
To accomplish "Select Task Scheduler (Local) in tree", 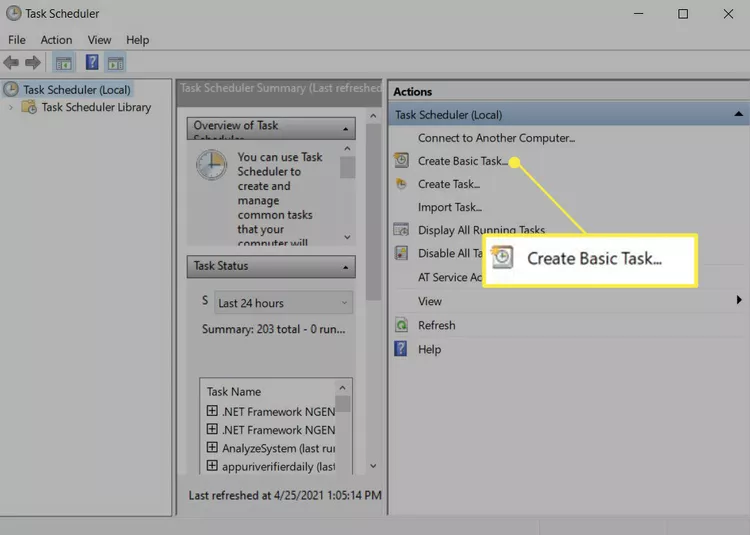I will (76, 89).
